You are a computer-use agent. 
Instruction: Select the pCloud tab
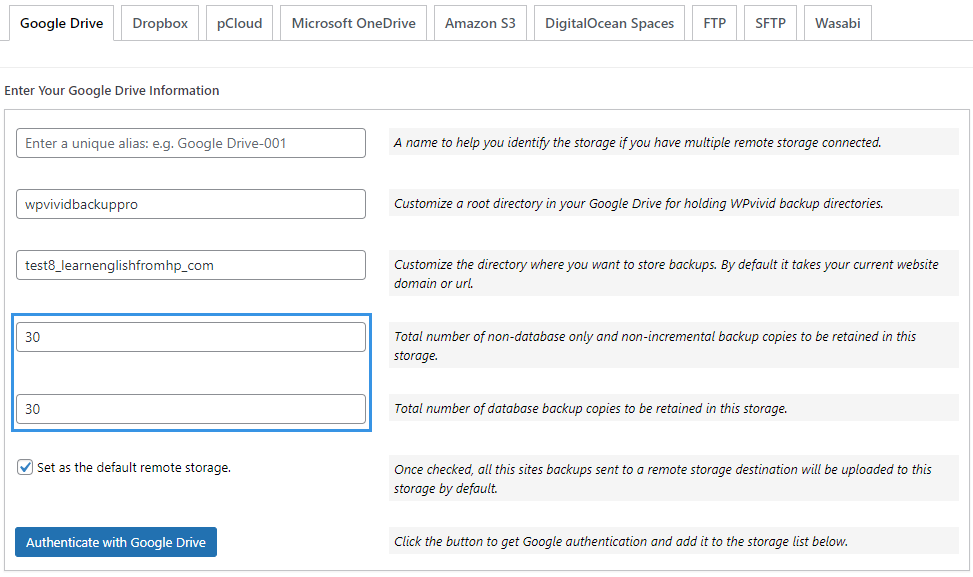[x=240, y=24]
